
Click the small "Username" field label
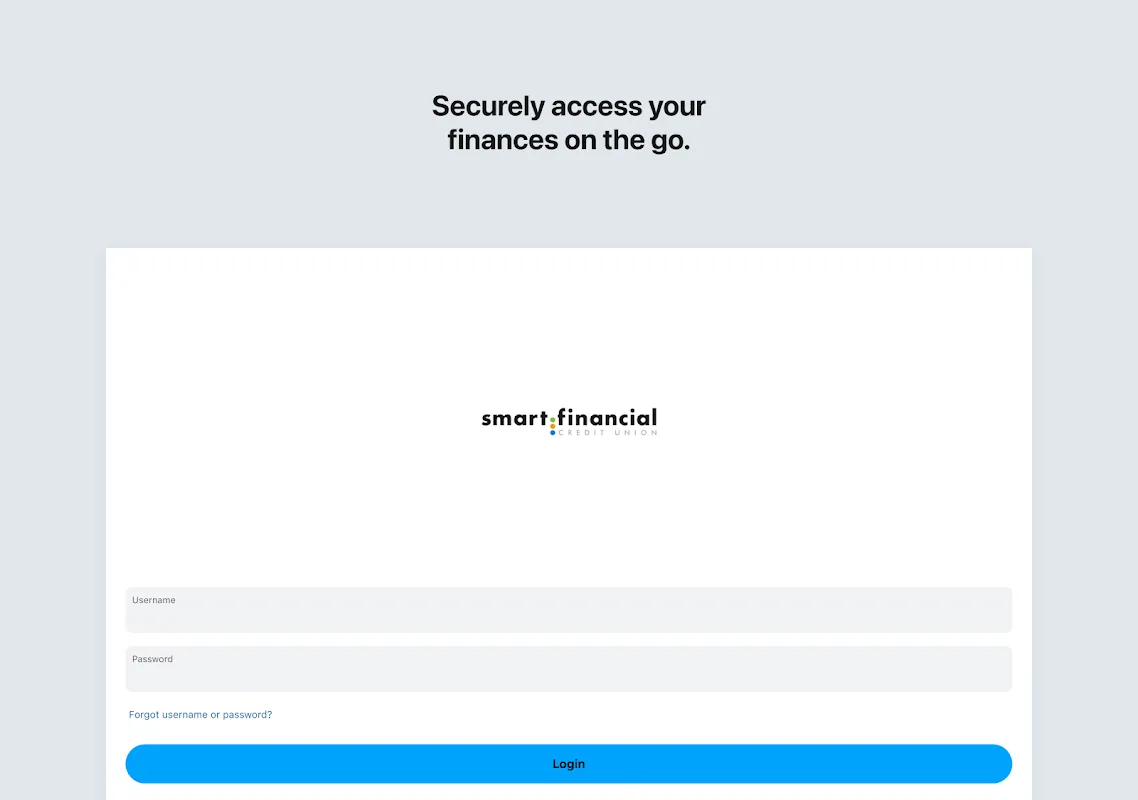[154, 600]
